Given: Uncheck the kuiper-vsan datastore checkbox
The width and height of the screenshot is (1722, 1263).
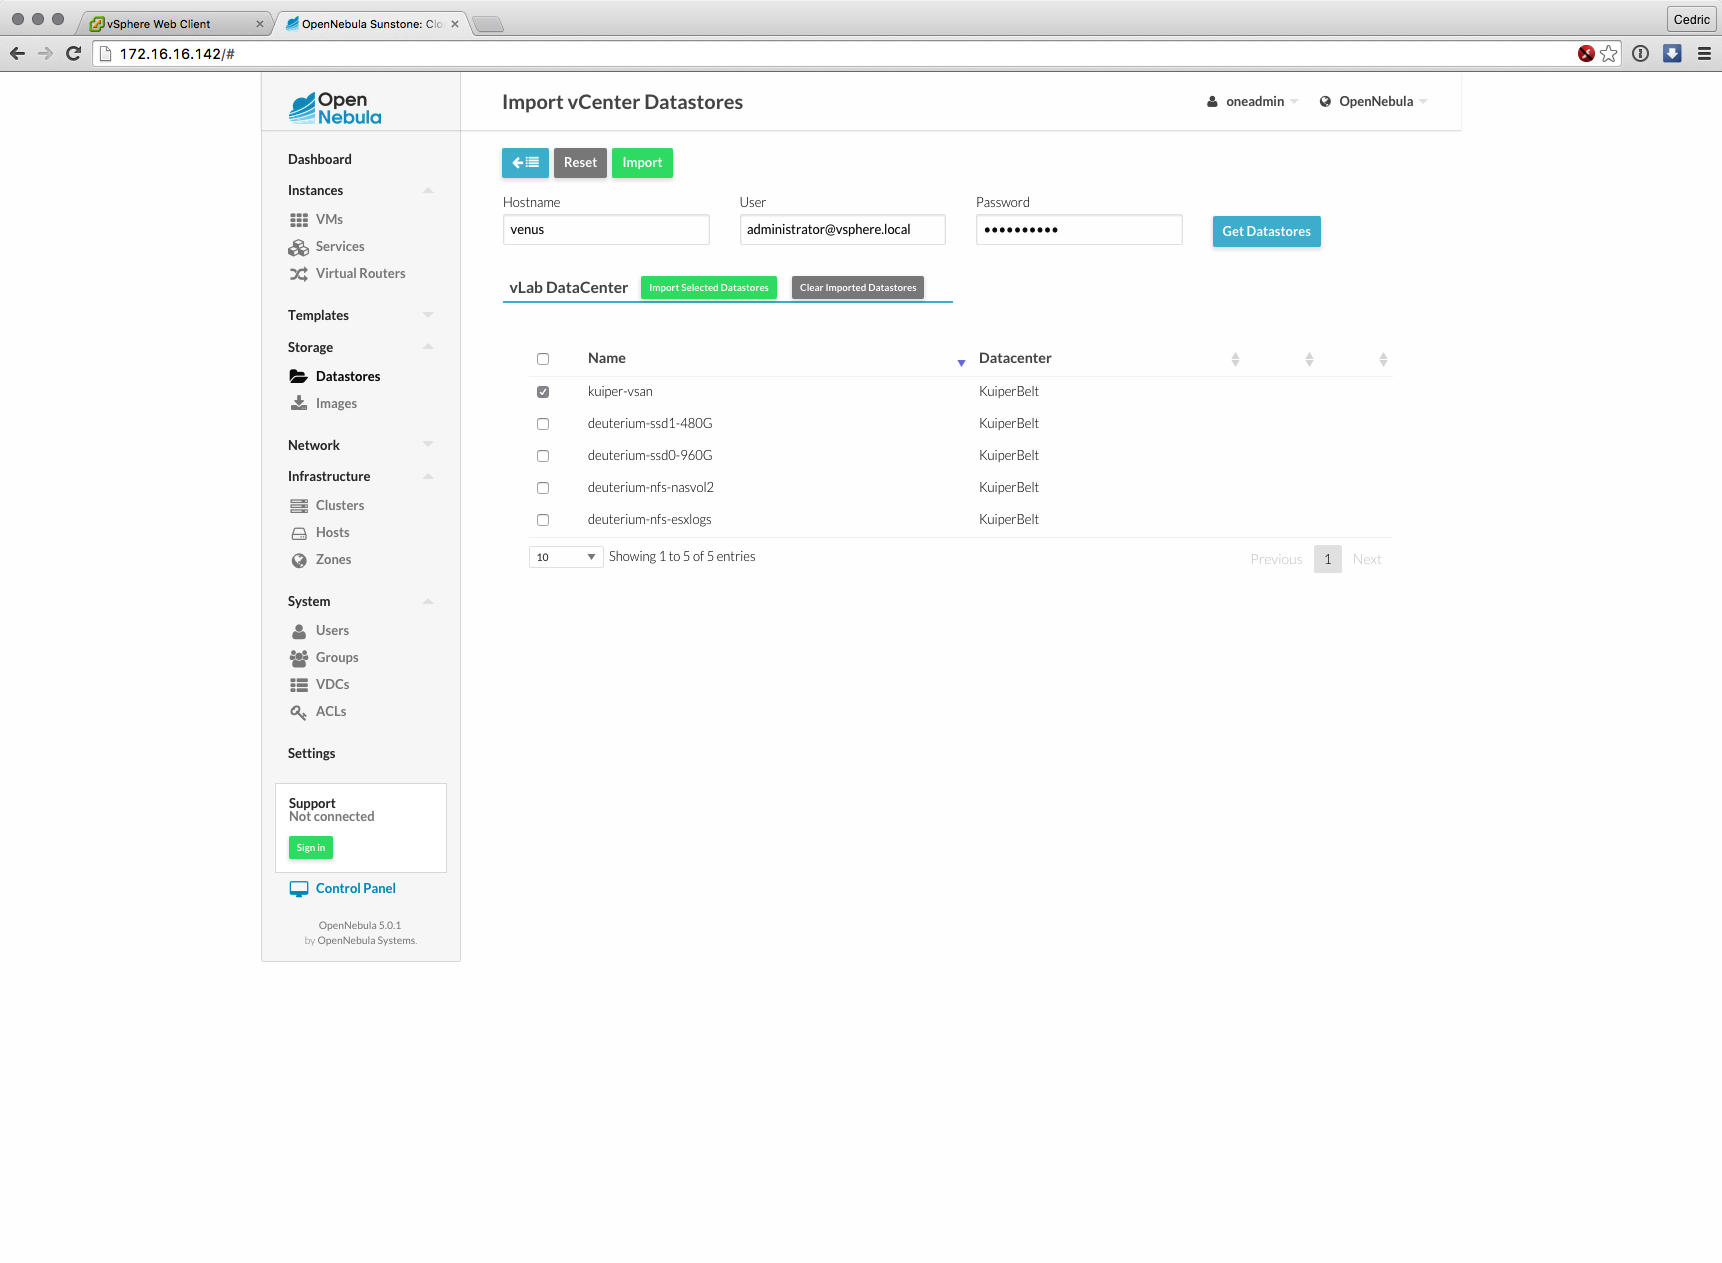Looking at the screenshot, I should 543,392.
